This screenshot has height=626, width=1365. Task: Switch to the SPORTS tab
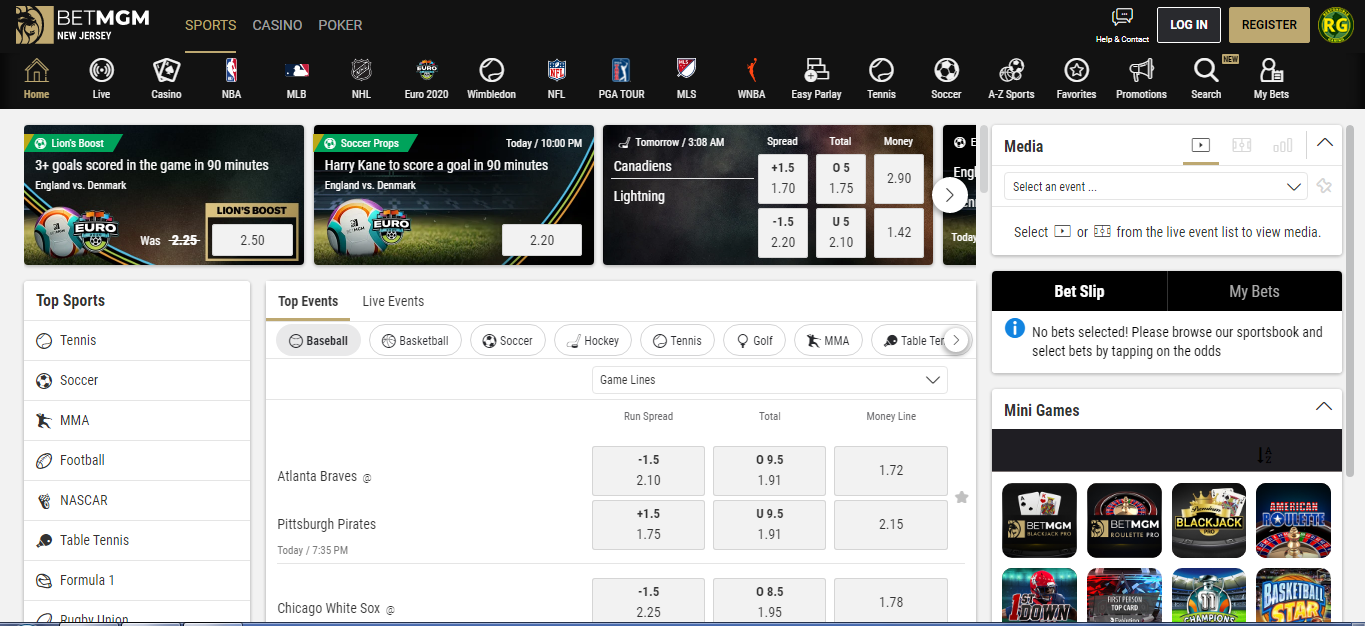(211, 25)
